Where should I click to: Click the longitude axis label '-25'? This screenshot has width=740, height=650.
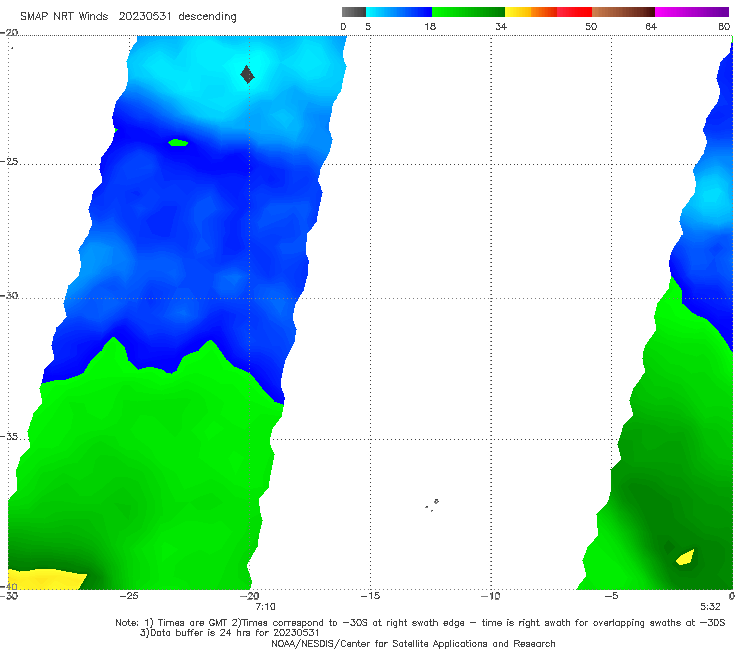pyautogui.click(x=129, y=596)
